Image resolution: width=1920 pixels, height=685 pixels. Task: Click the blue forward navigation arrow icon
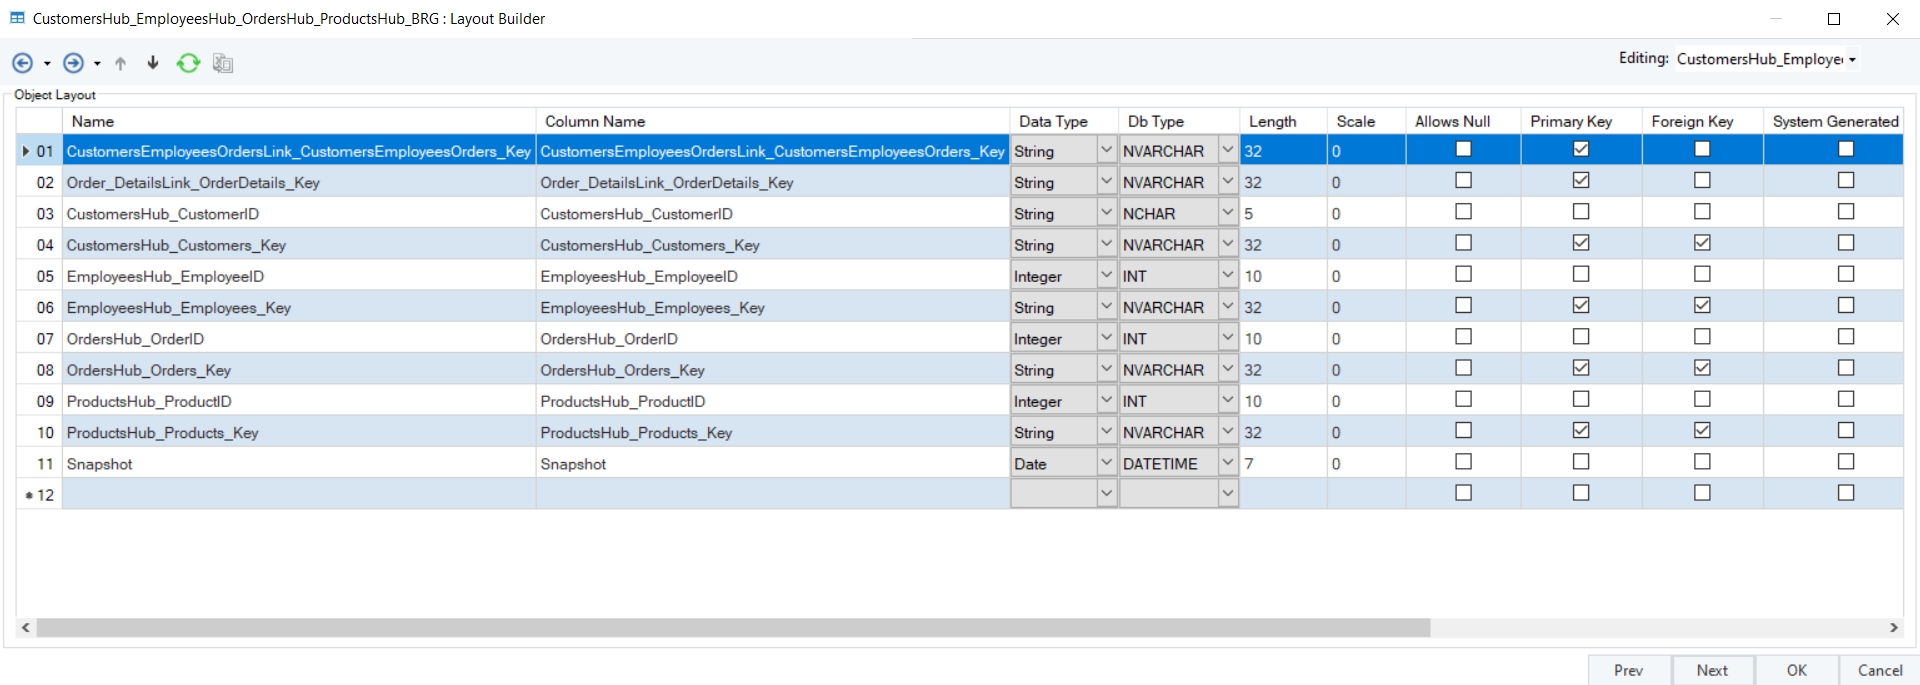click(x=73, y=63)
